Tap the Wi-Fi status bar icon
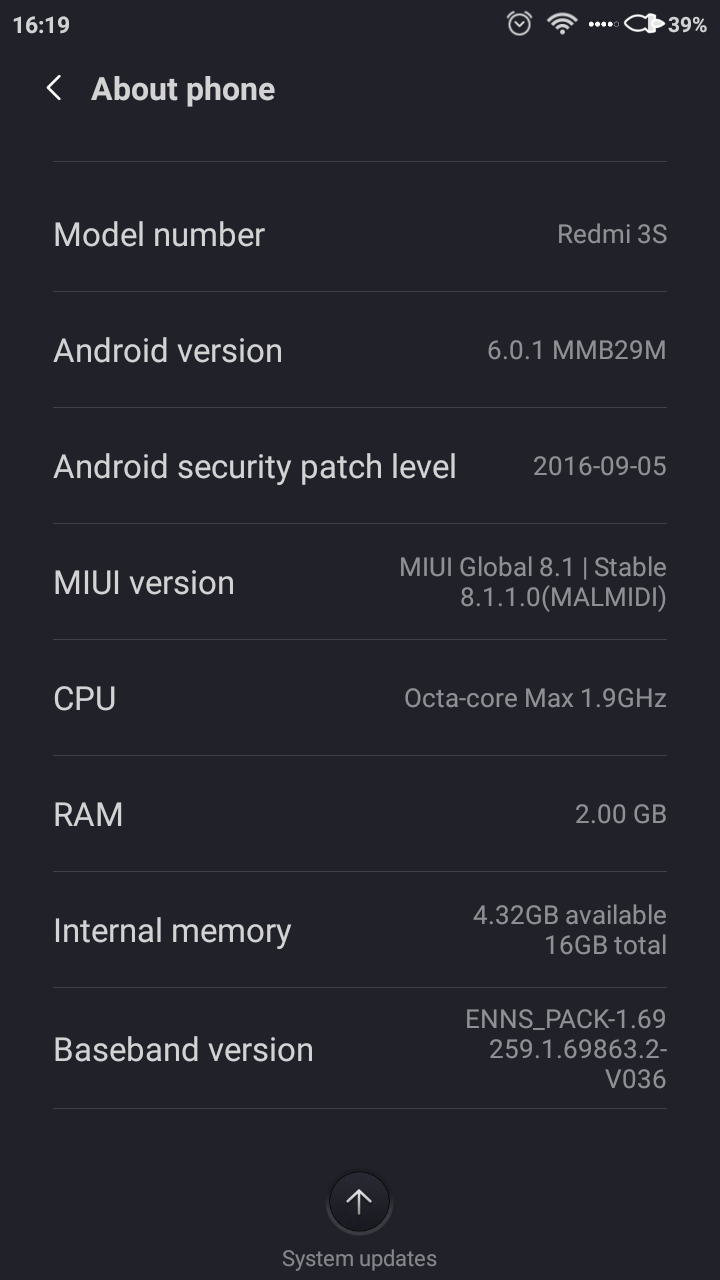The height and width of the screenshot is (1280, 720). [562, 24]
